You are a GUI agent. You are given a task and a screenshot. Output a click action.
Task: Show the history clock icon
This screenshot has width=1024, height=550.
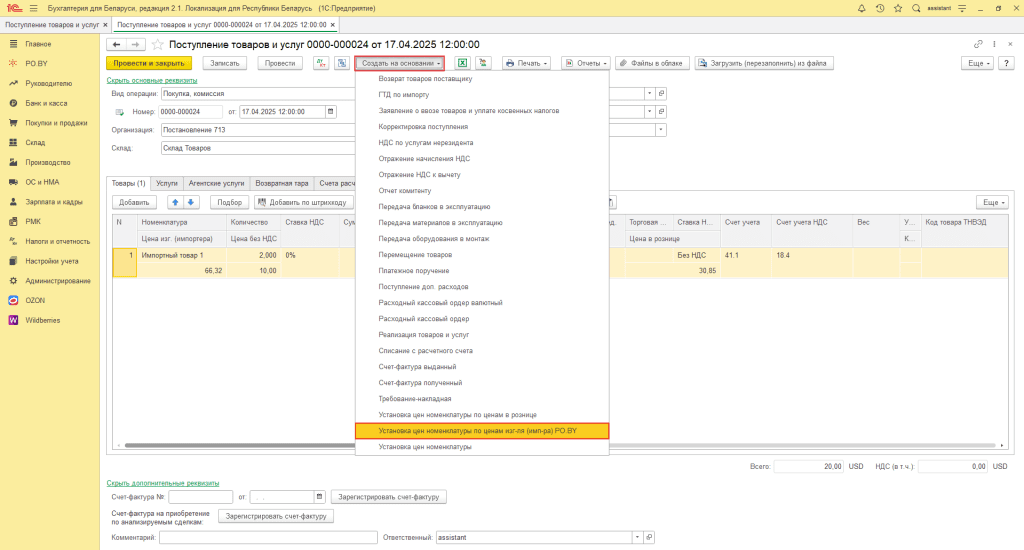pos(880,8)
